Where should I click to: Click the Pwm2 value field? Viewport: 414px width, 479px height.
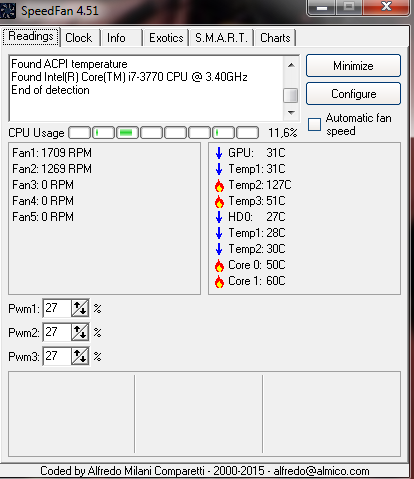57,332
